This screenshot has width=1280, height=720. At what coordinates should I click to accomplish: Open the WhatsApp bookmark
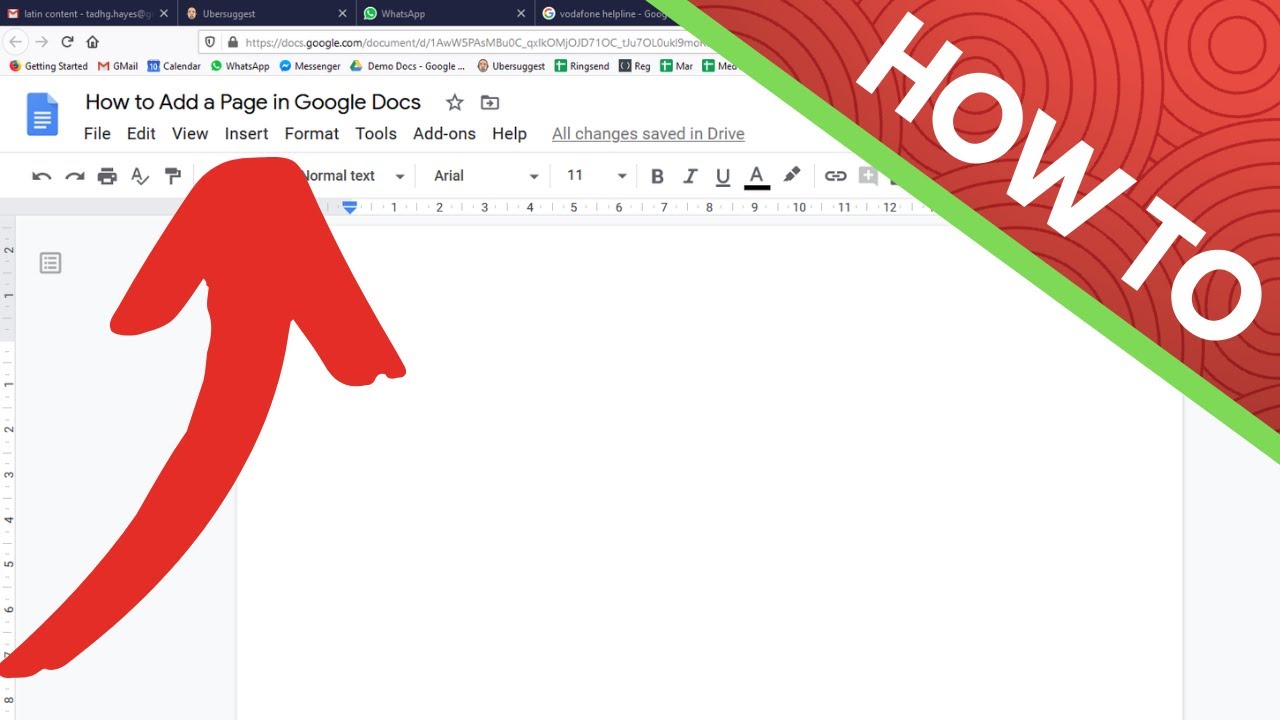click(x=240, y=66)
